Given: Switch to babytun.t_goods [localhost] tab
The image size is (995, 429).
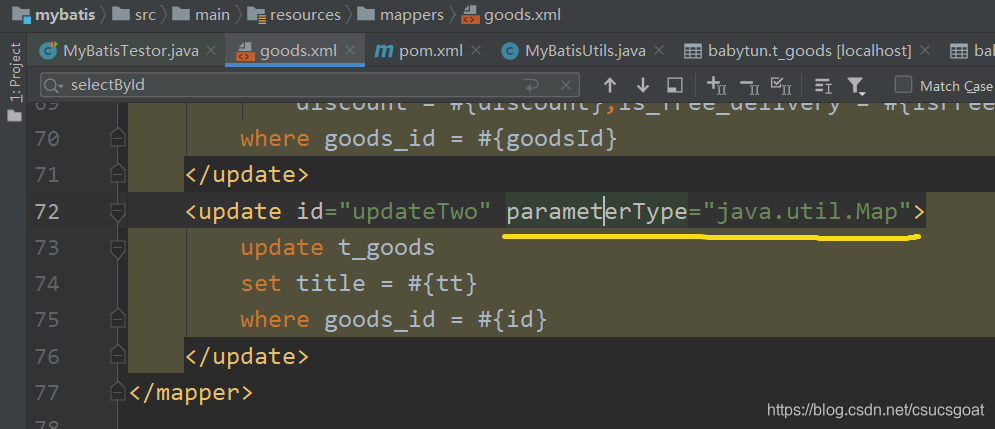Looking at the screenshot, I should 807,51.
